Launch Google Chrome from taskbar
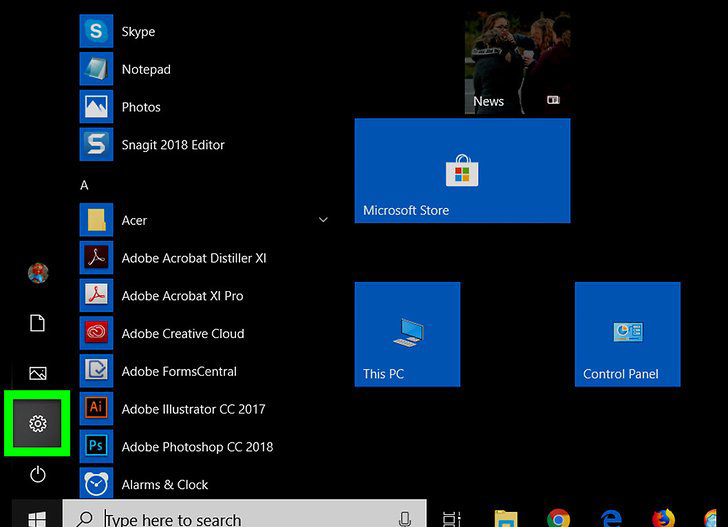728x527 pixels. (559, 518)
